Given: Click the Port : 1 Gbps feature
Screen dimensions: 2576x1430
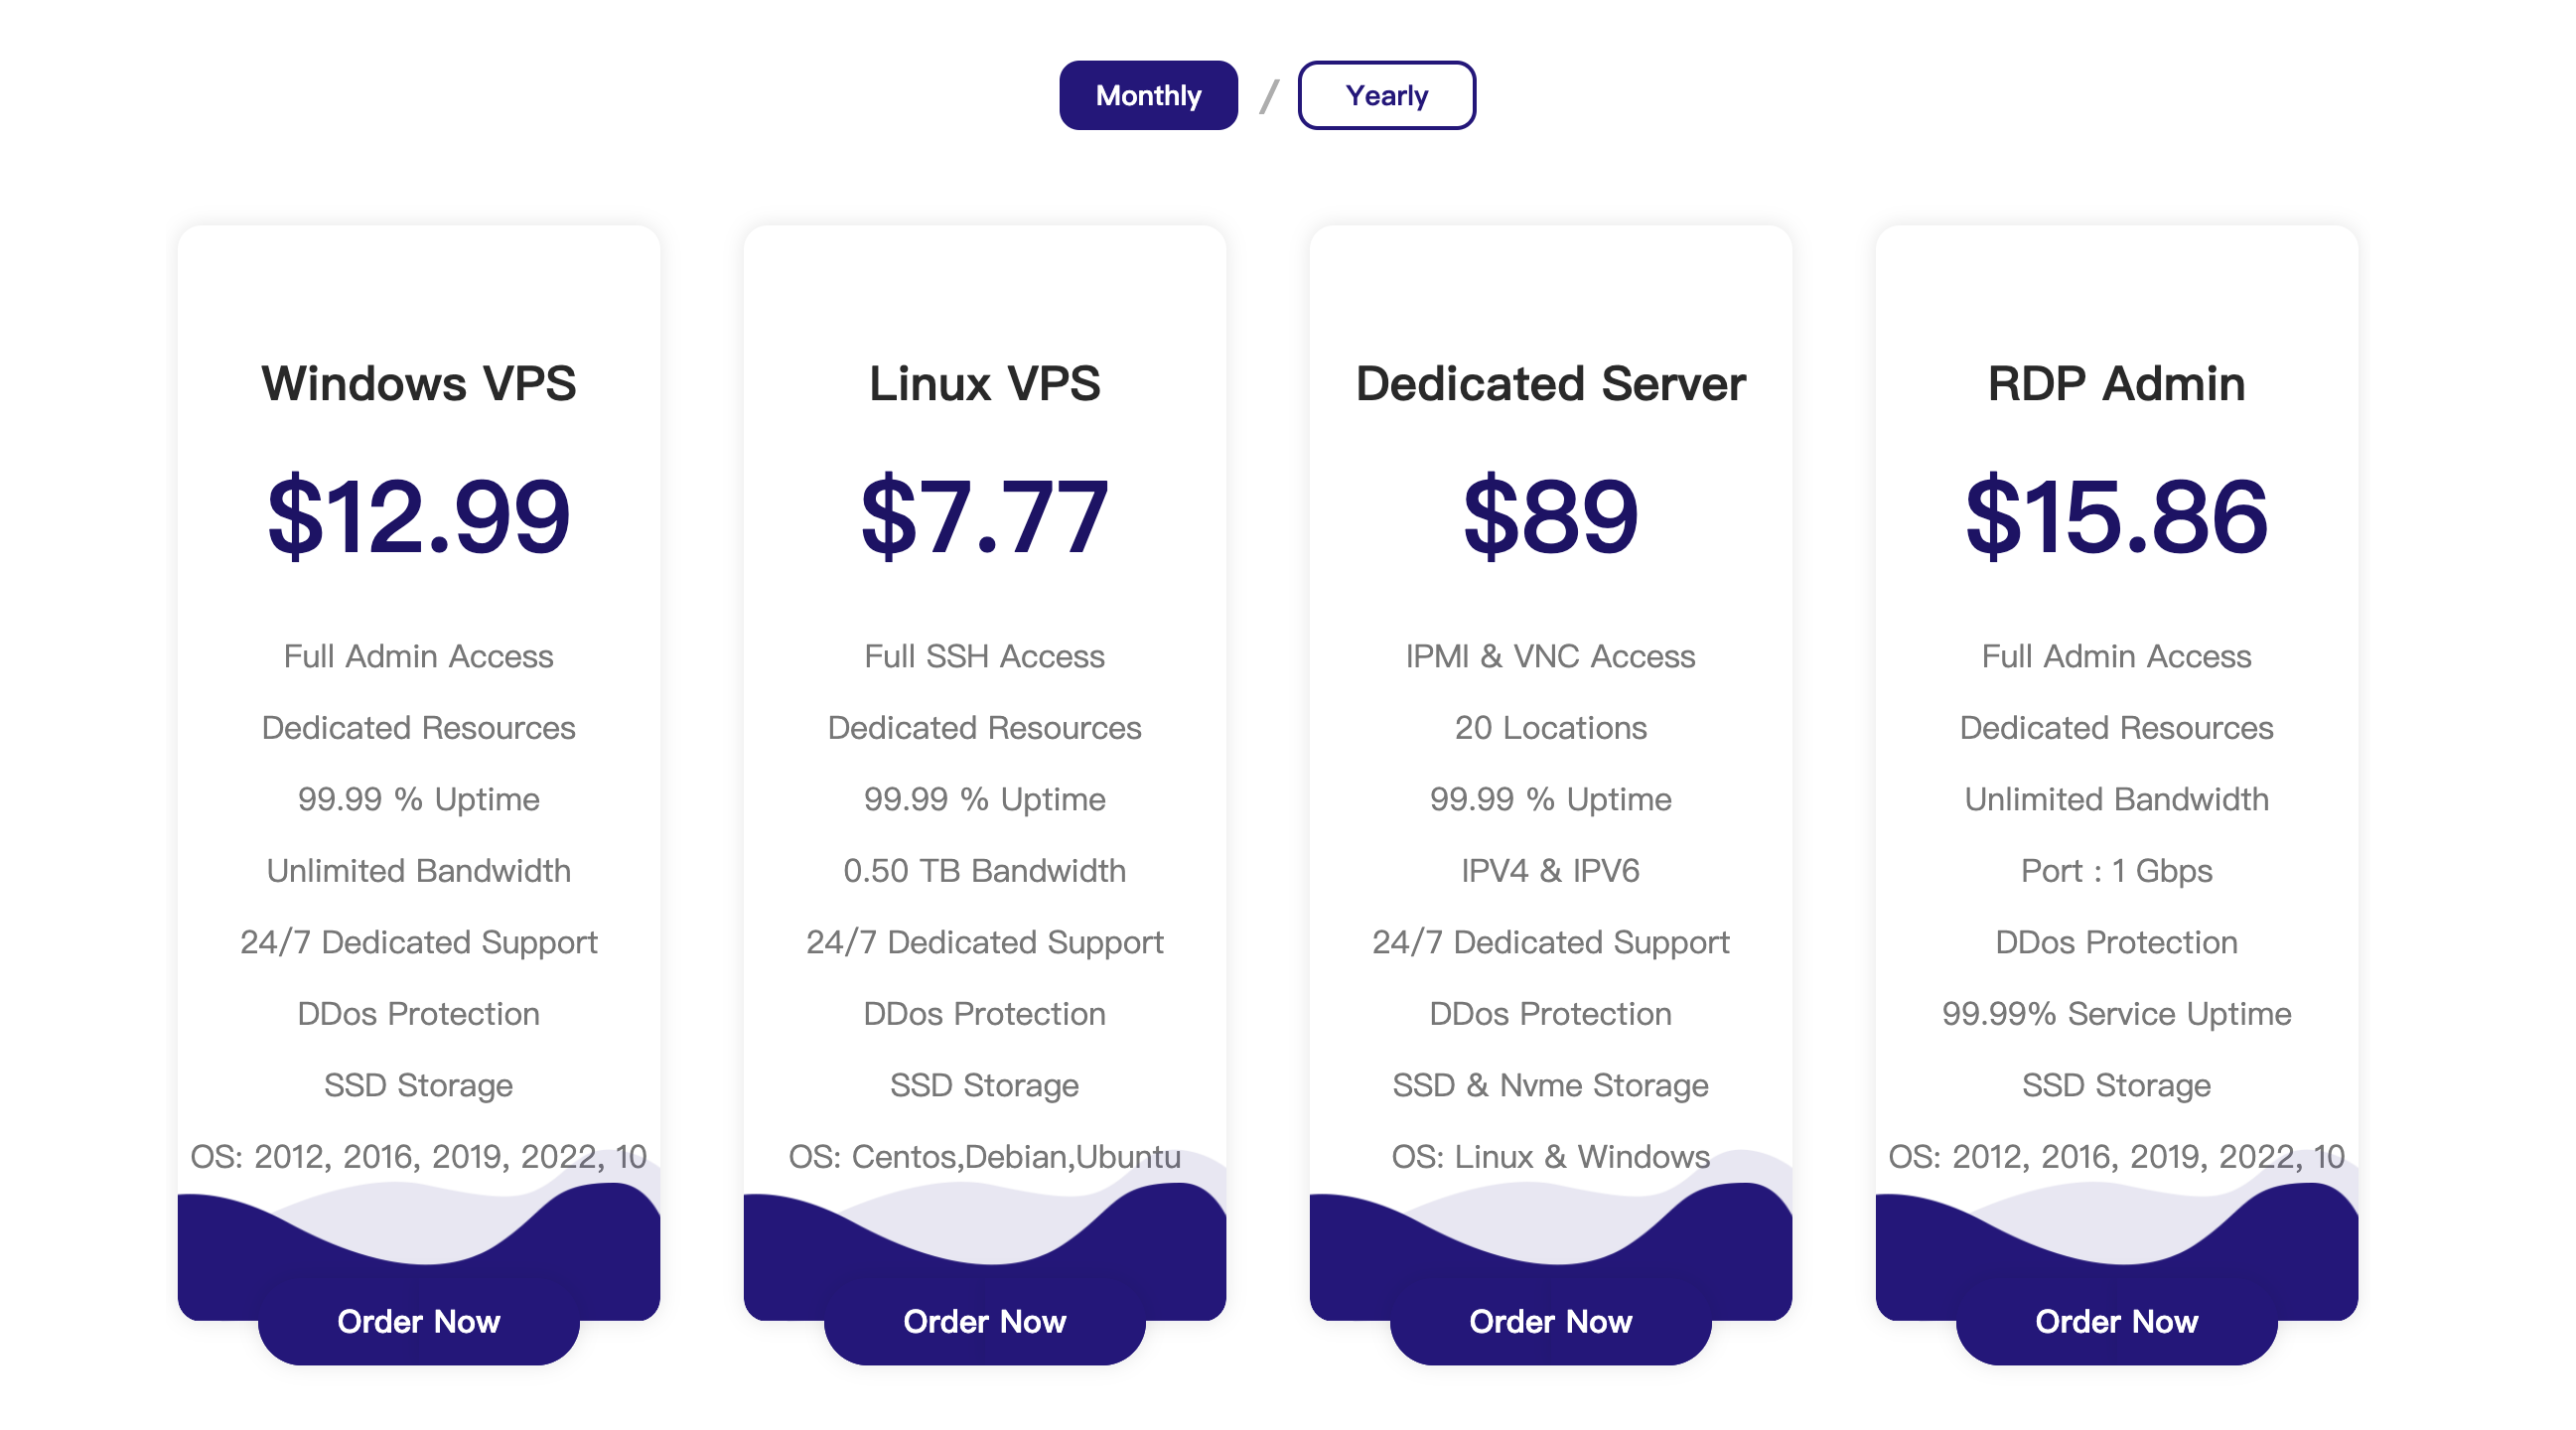Looking at the screenshot, I should pyautogui.click(x=2116, y=871).
